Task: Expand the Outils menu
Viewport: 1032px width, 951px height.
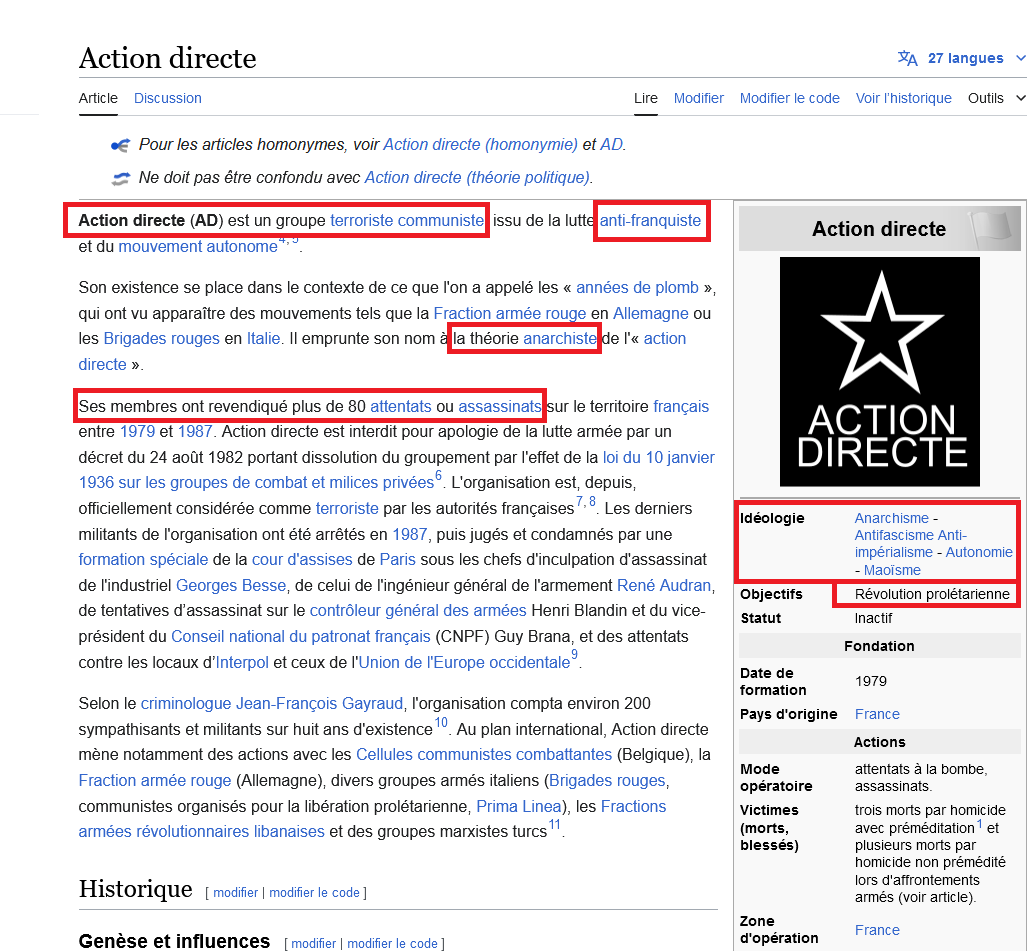Action: coord(996,98)
